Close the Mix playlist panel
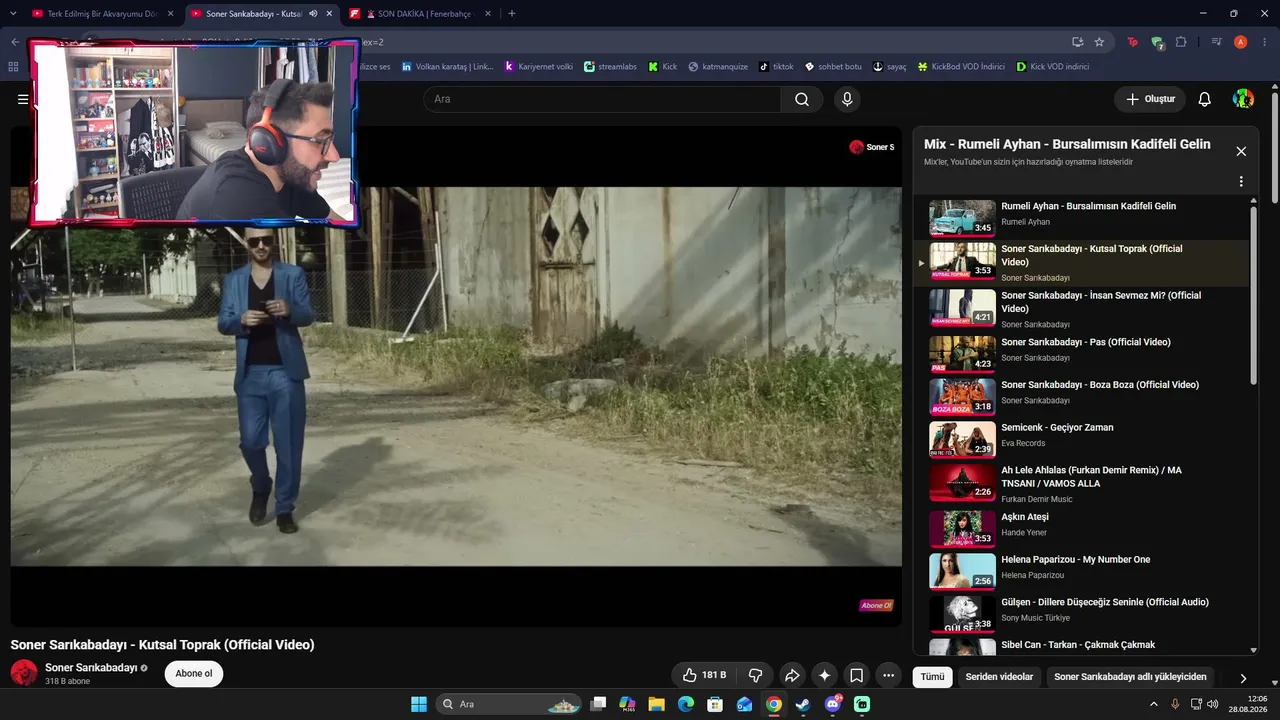 (1241, 151)
